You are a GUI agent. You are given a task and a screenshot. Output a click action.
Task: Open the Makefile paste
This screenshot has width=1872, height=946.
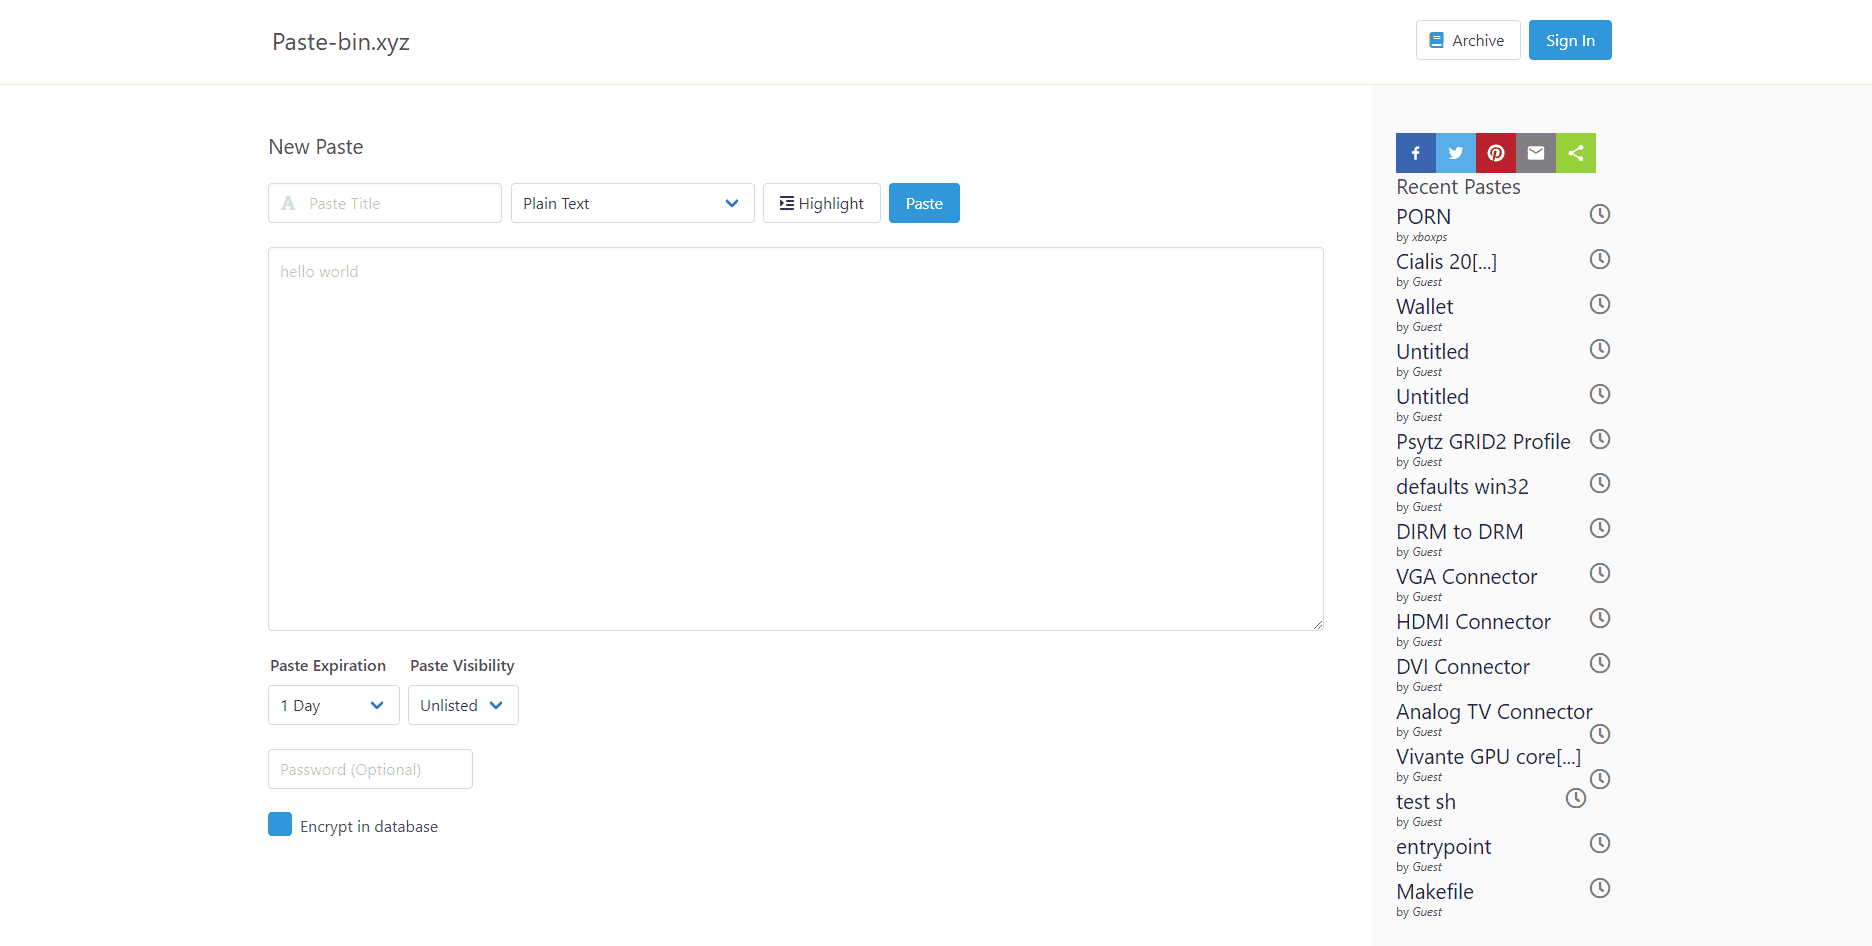pyautogui.click(x=1434, y=892)
